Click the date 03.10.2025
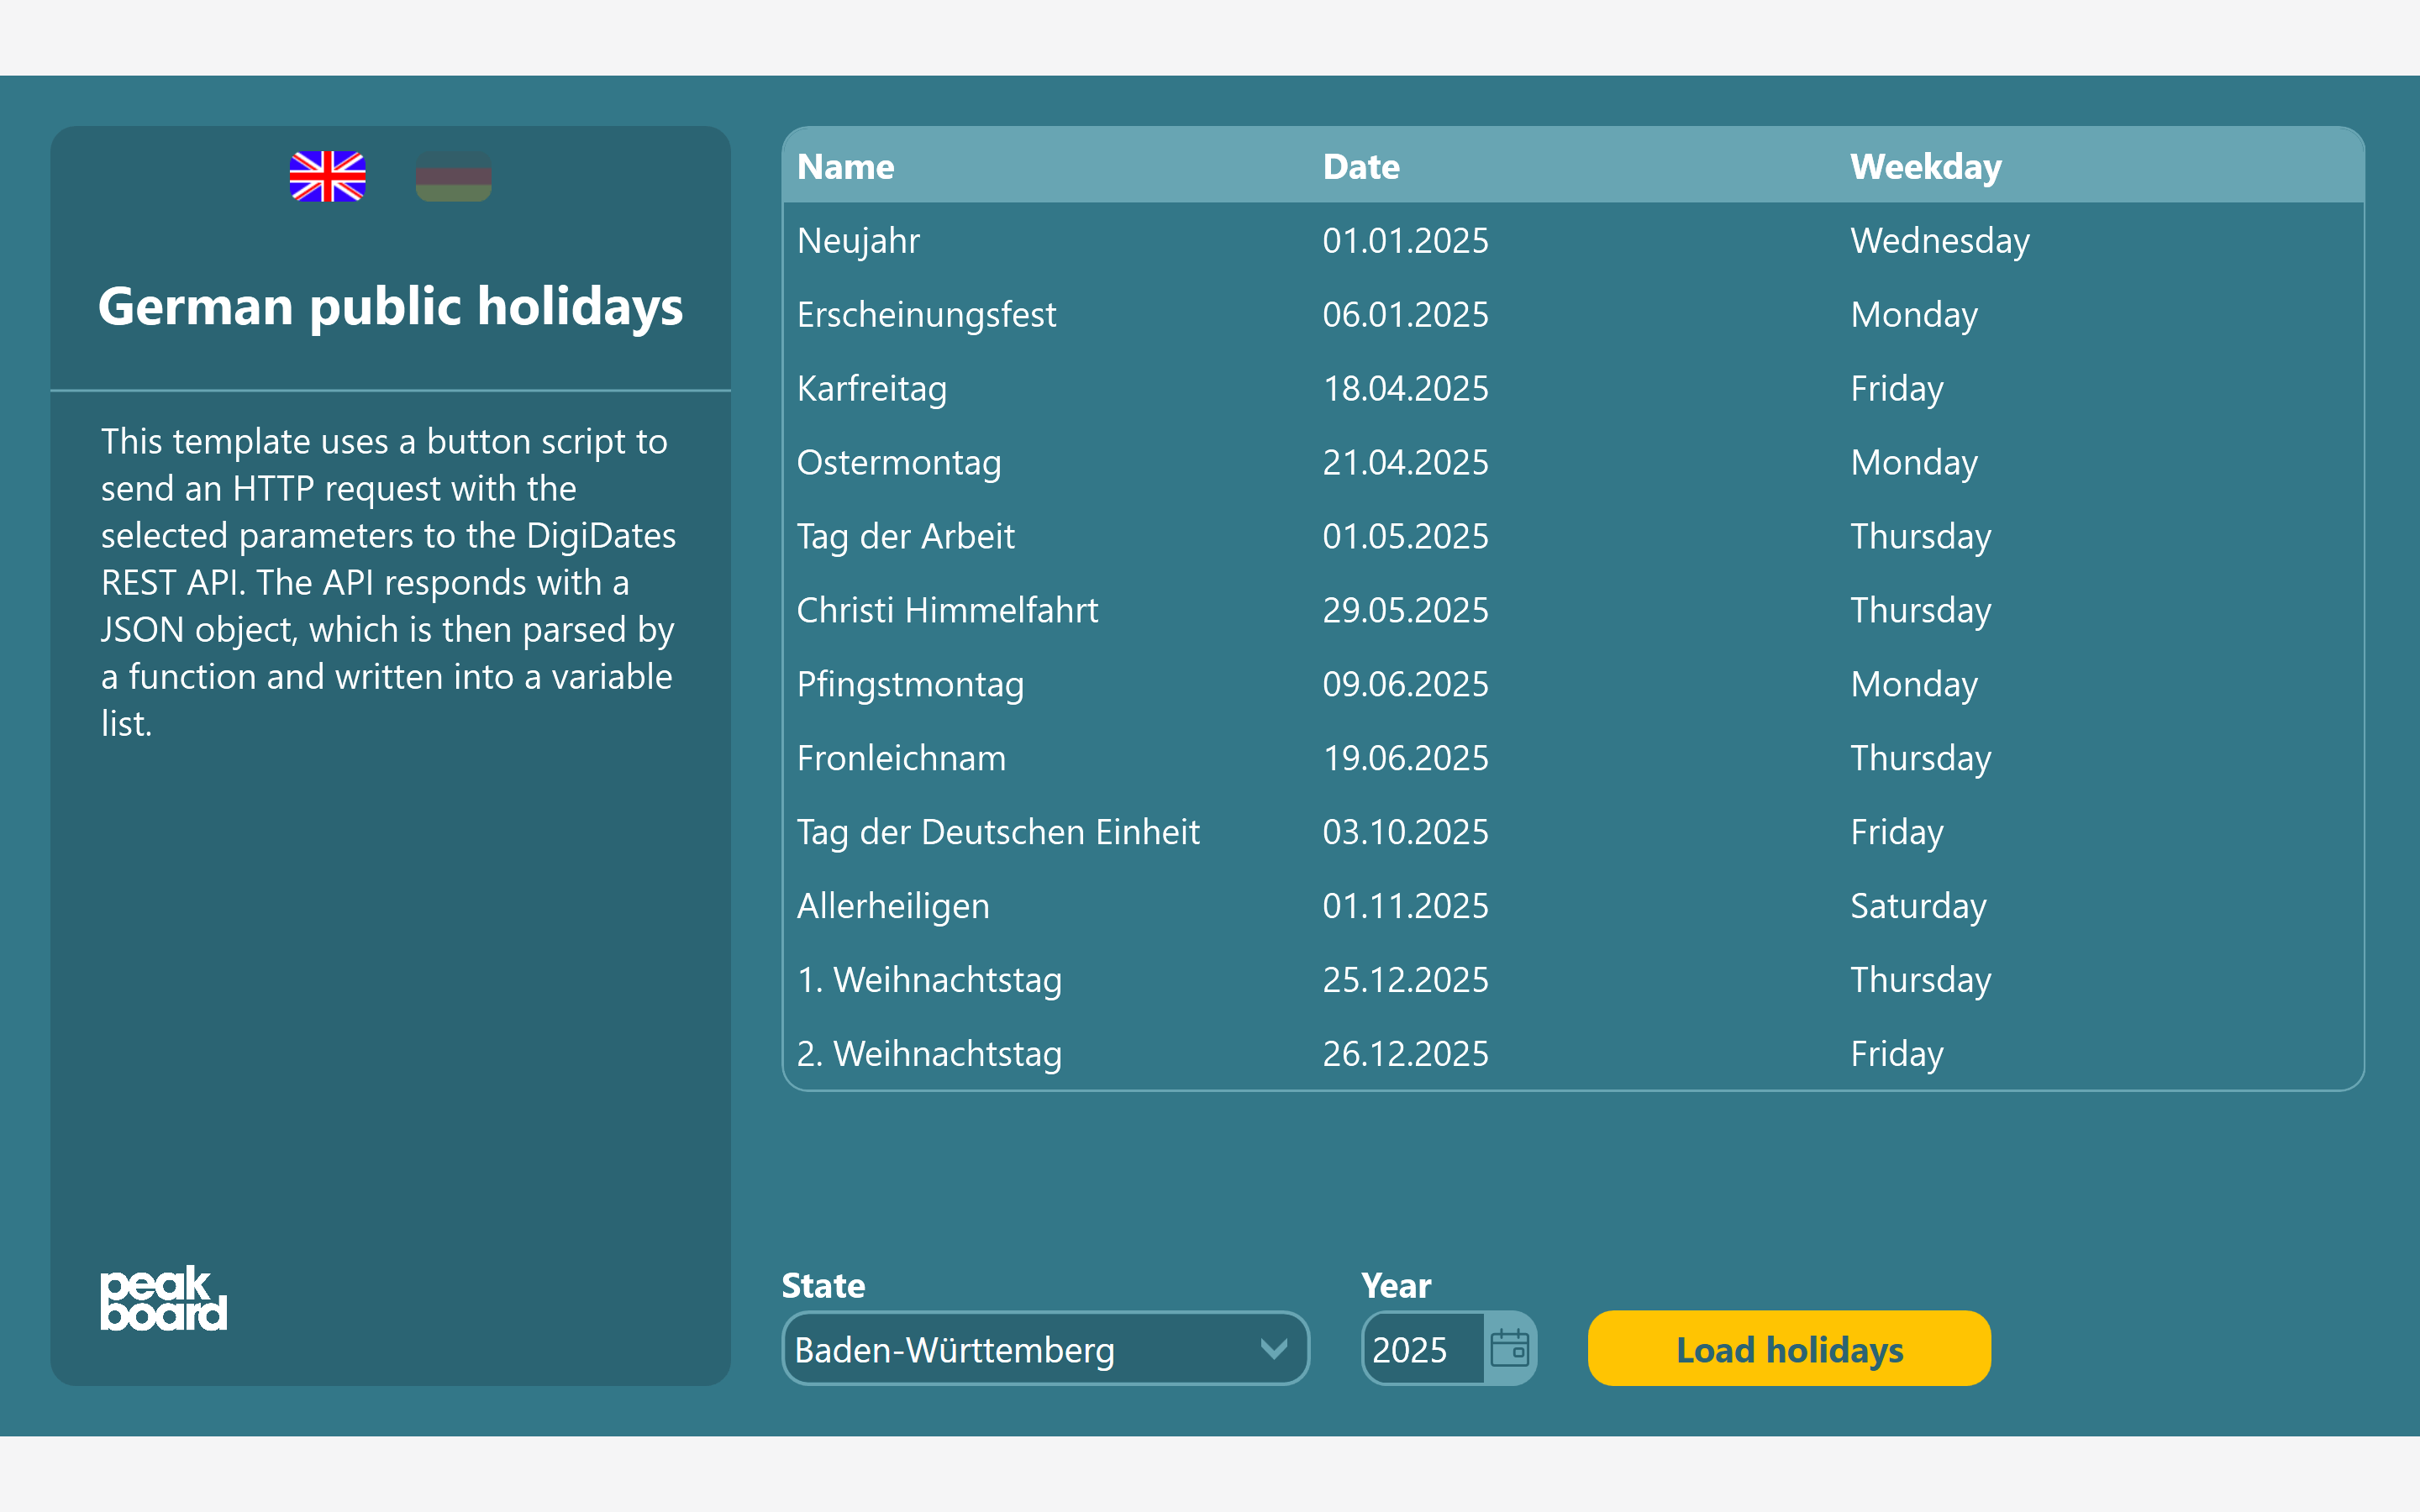The image size is (2420, 1512). point(1405,832)
